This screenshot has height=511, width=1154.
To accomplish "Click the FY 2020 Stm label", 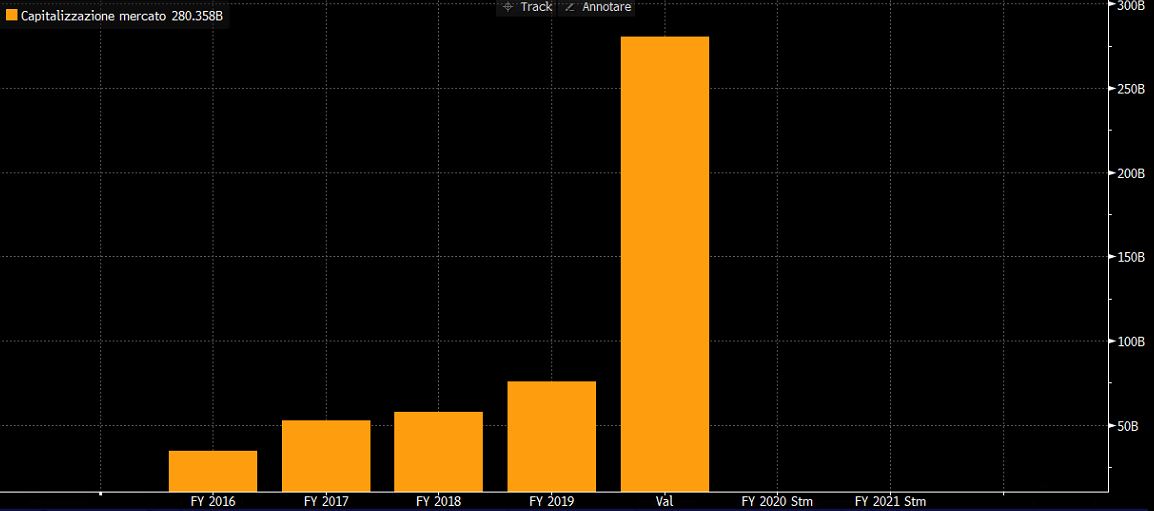I will 777,501.
